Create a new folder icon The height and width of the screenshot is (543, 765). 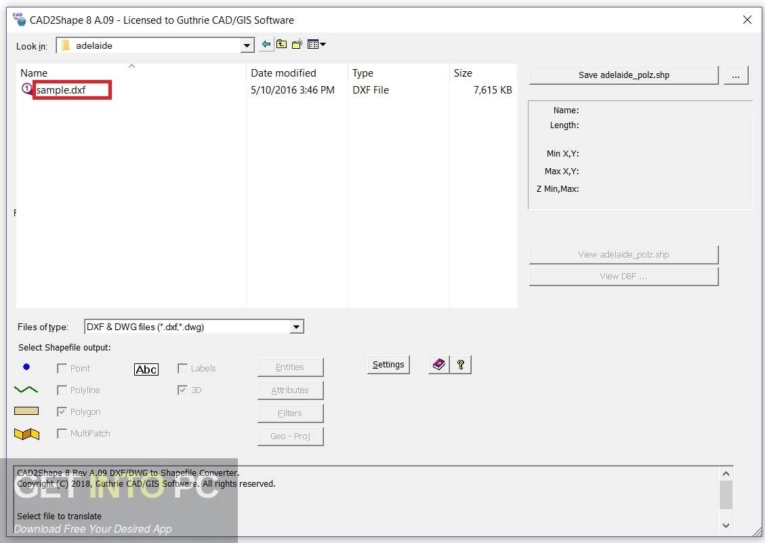[x=297, y=44]
